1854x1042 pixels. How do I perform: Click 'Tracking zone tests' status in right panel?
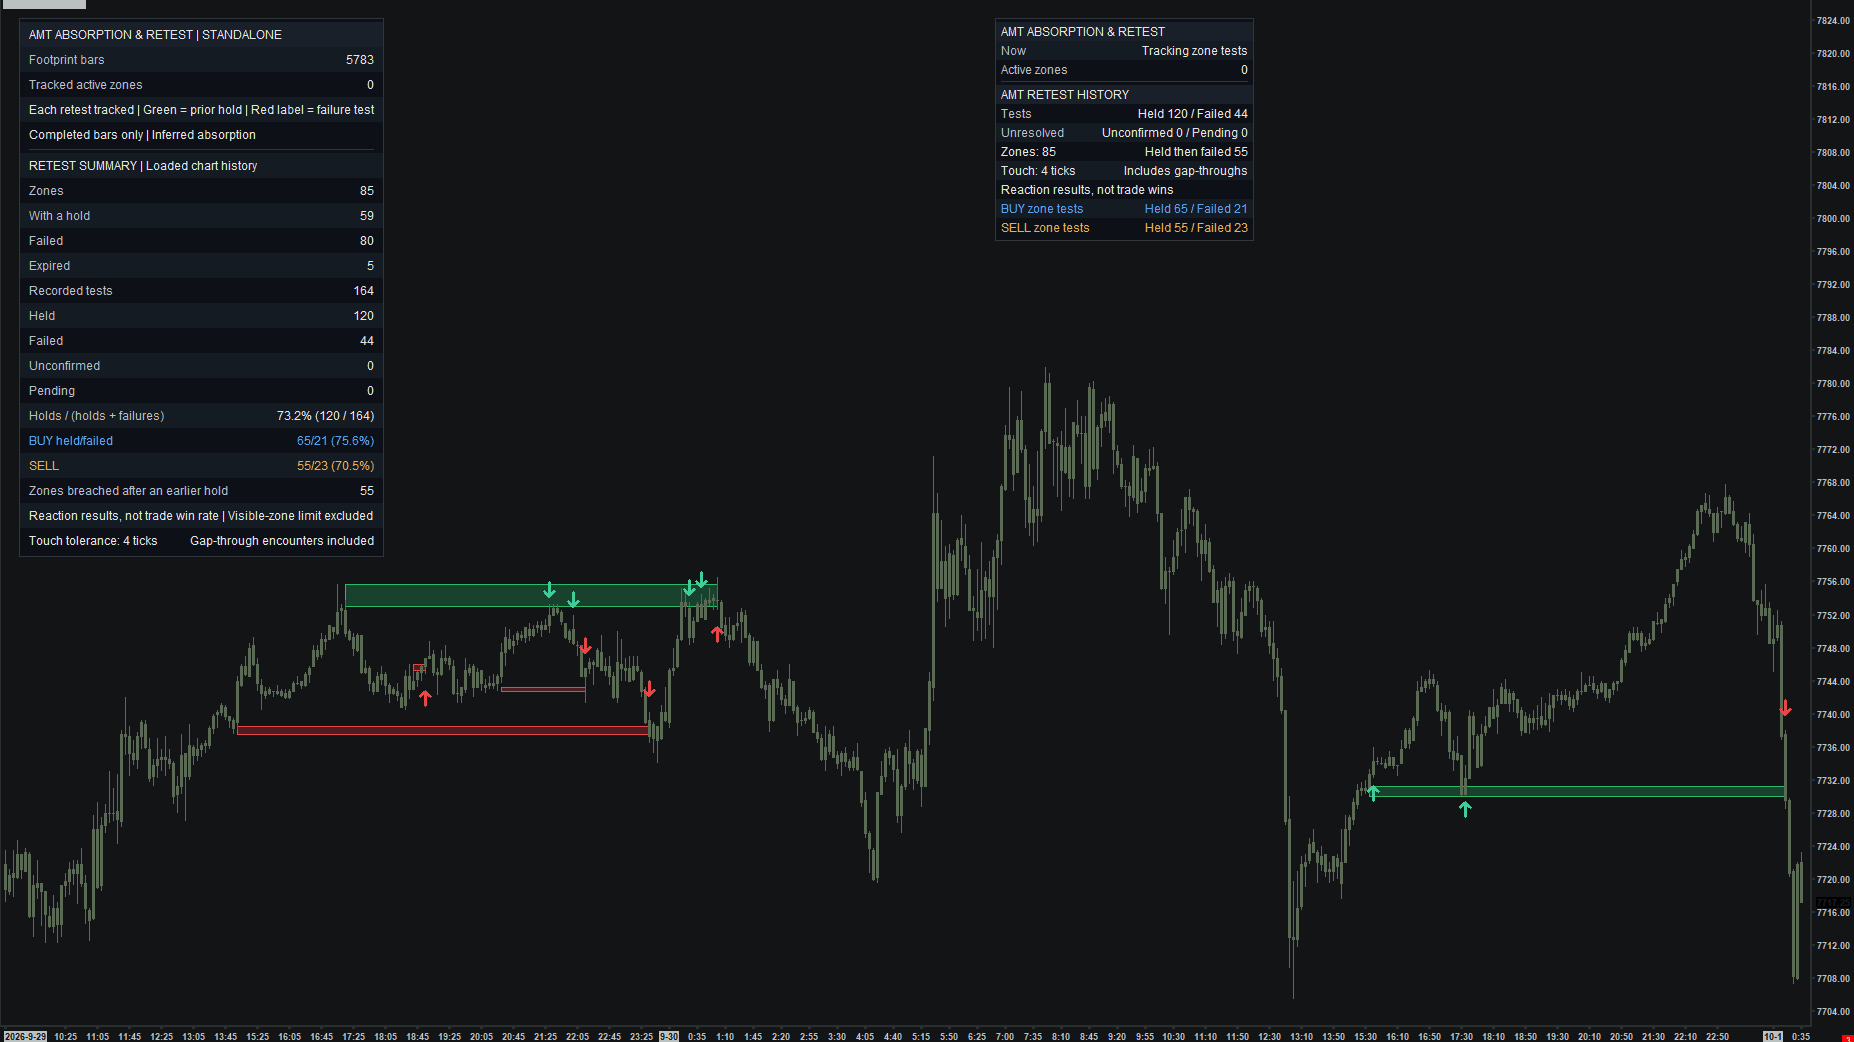pyautogui.click(x=1194, y=51)
